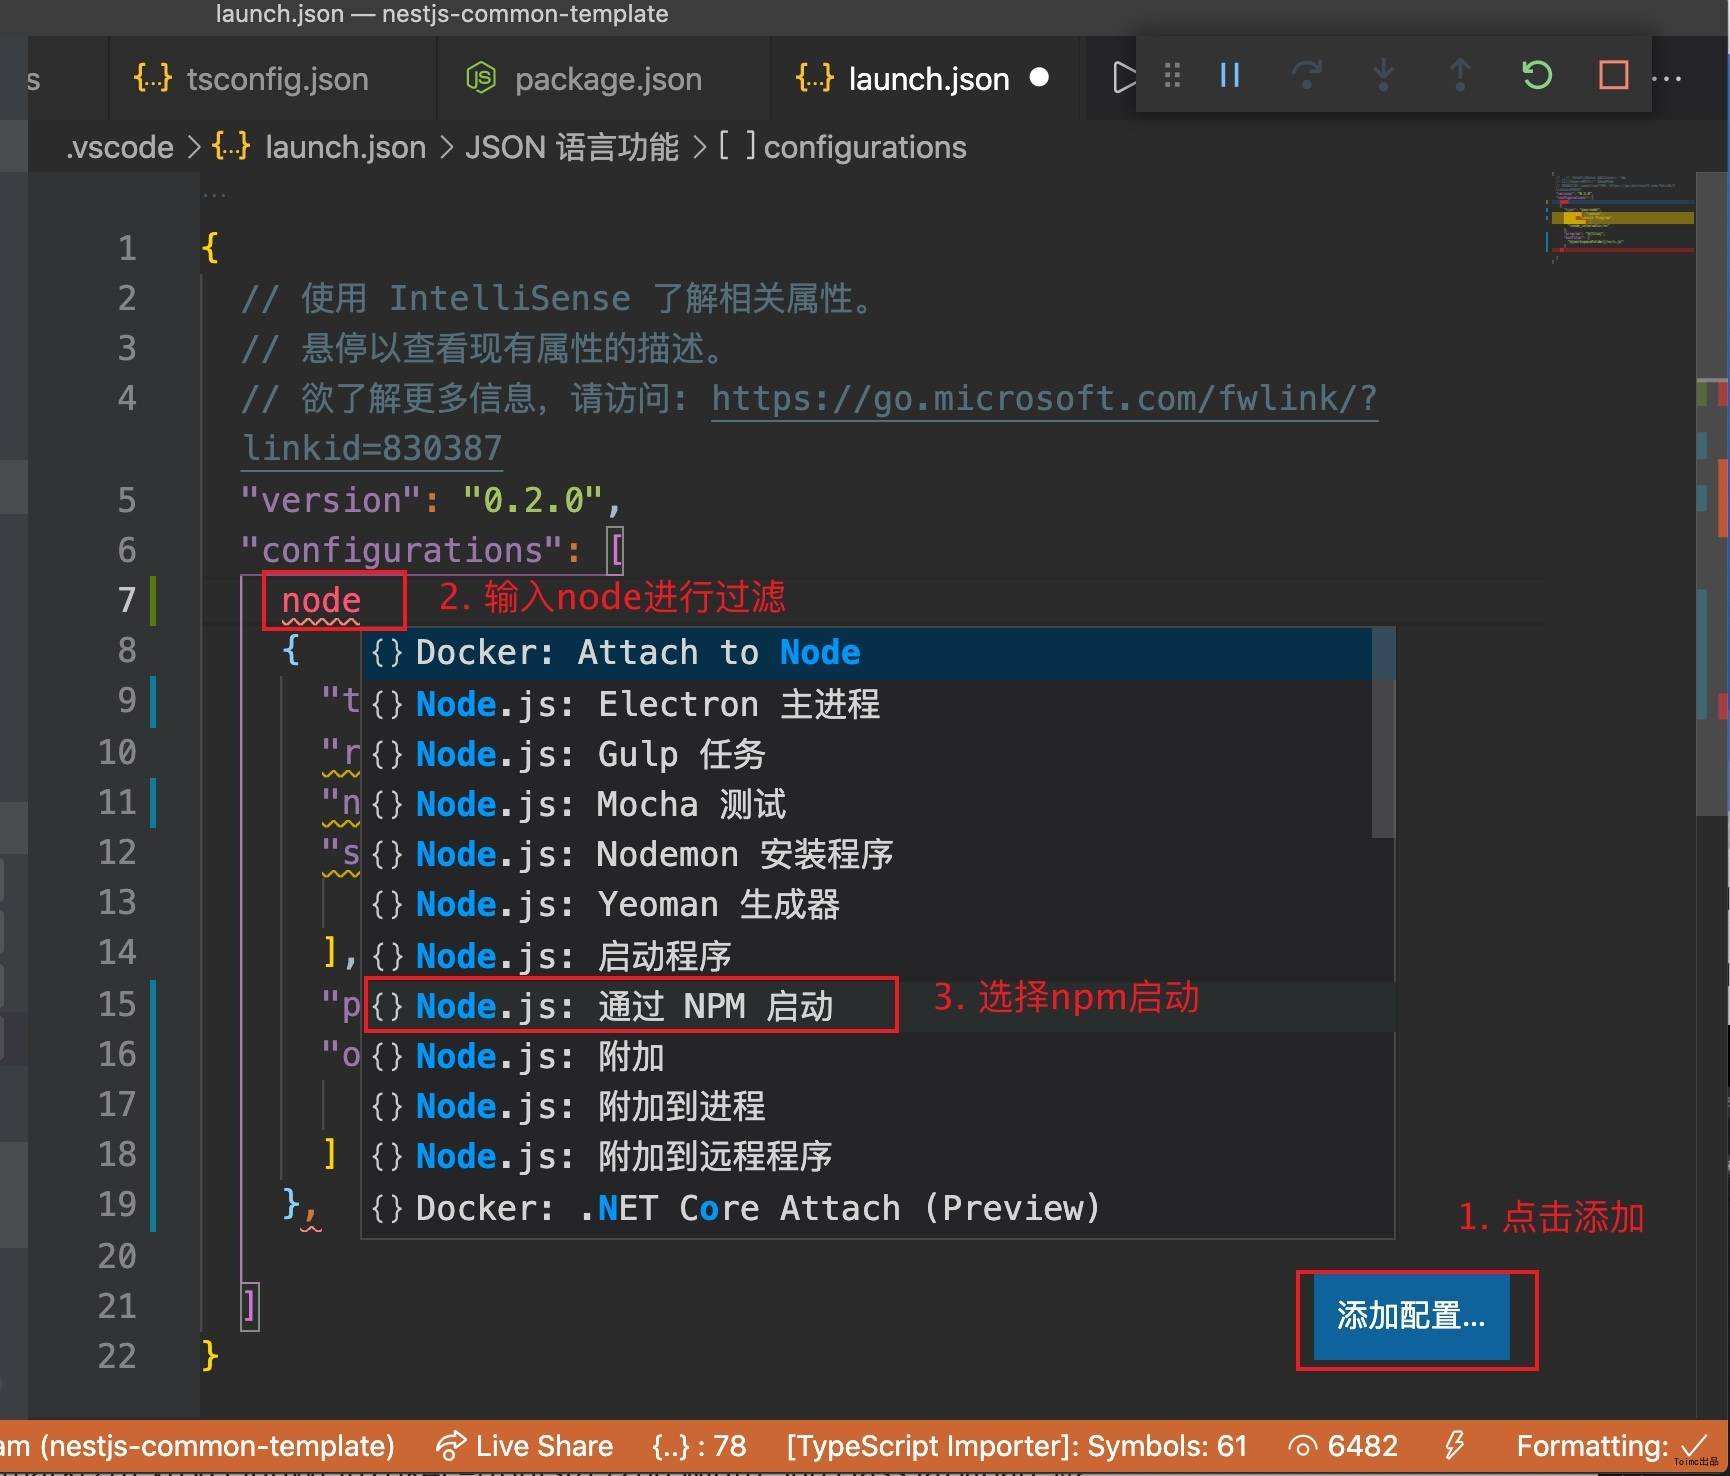Screen dimensions: 1730x1476
Task: Select Node.js: Electron 主进程 suggestion
Action: click(x=867, y=704)
